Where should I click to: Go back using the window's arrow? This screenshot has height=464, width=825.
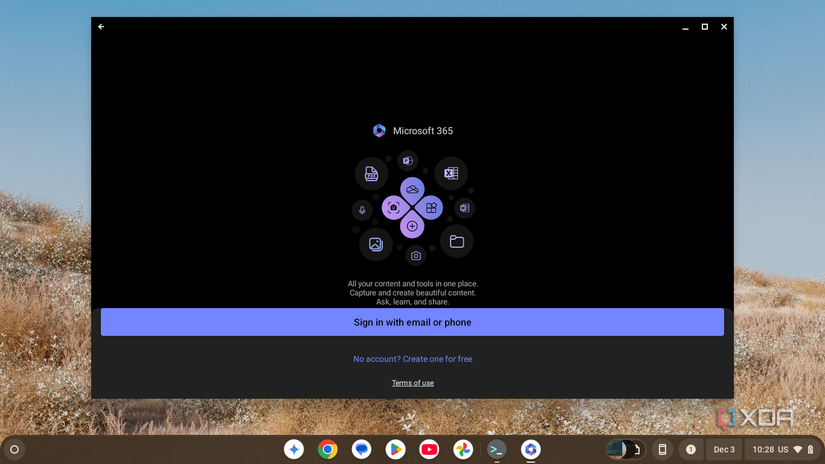[101, 27]
